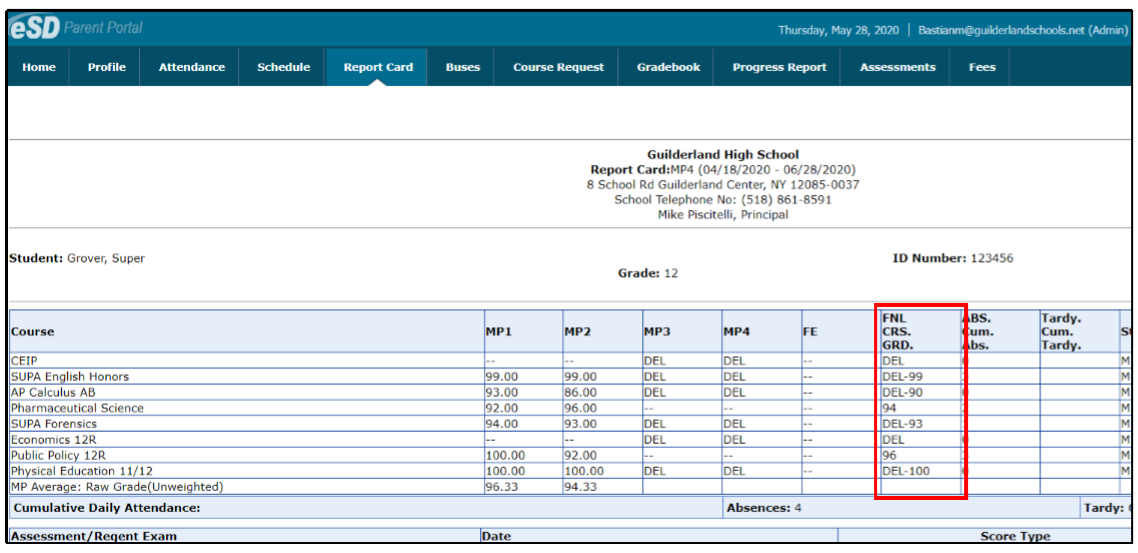Switch to the Schedule tab
The image size is (1138, 553).
point(284,67)
